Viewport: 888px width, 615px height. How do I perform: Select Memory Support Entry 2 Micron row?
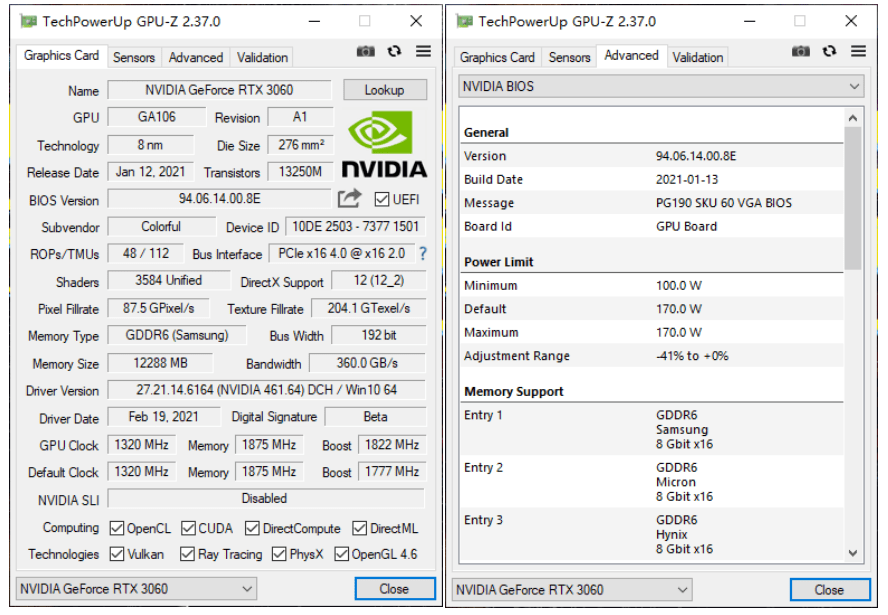[652, 482]
